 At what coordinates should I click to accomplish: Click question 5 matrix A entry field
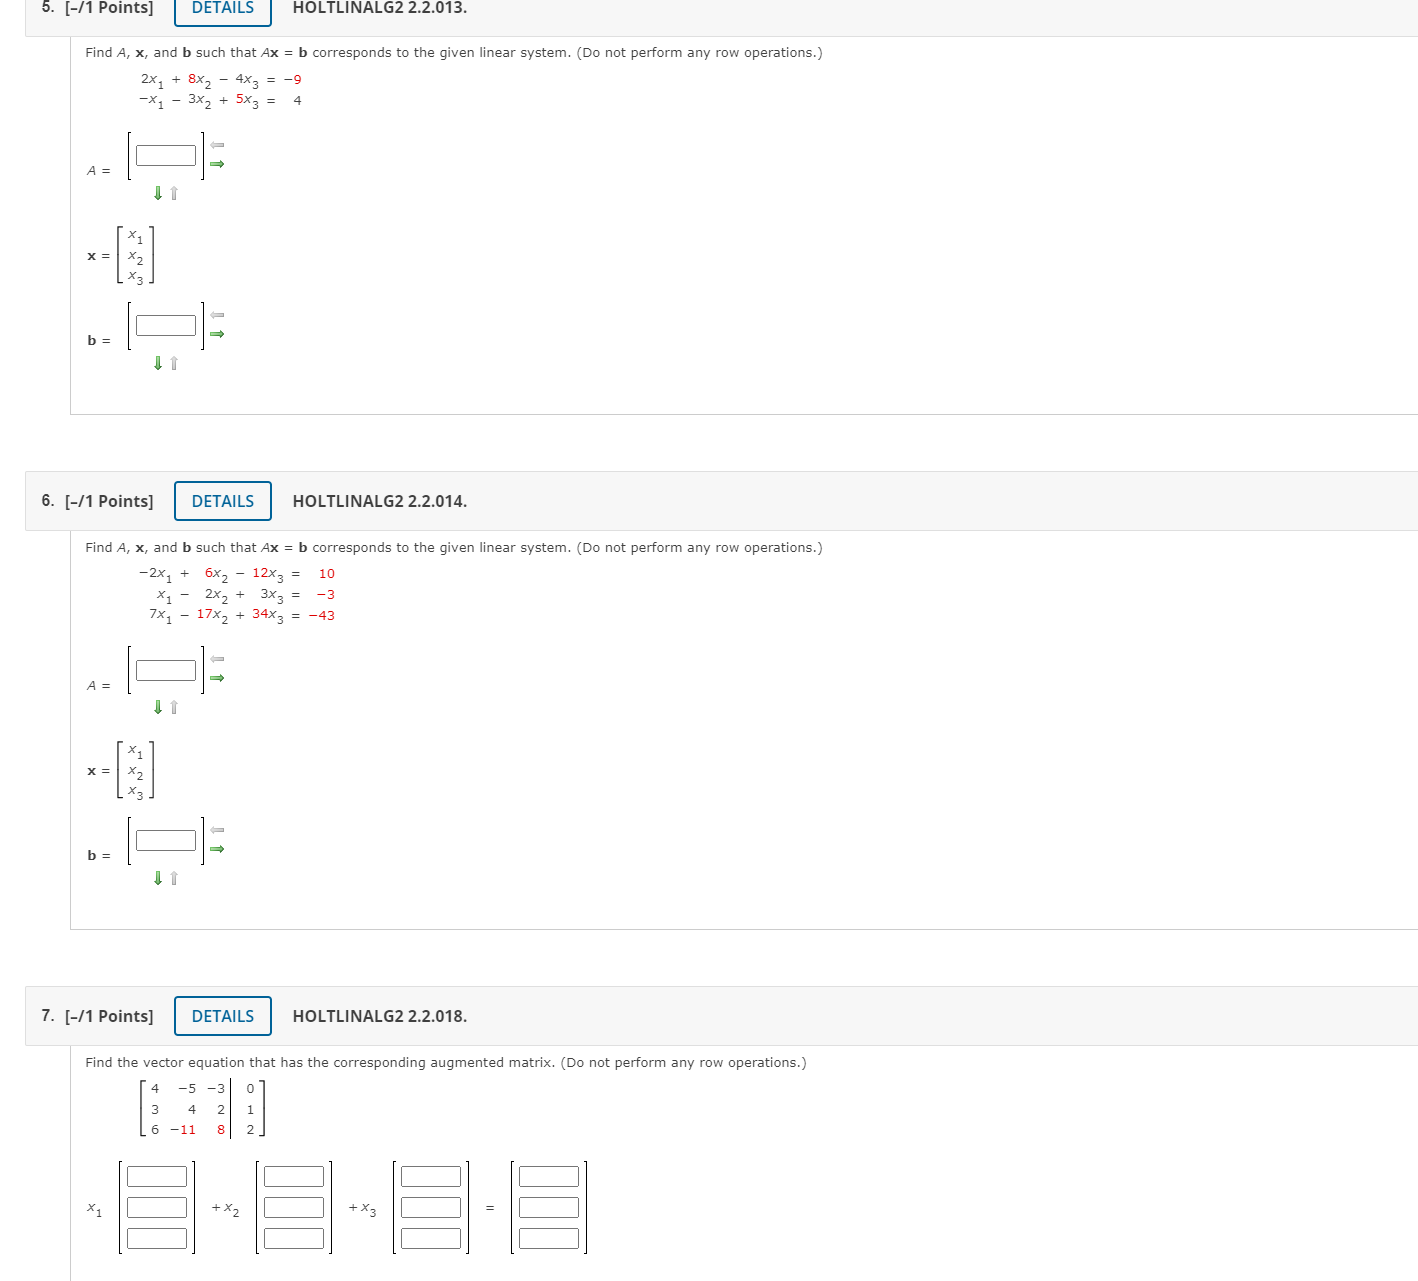[166, 155]
